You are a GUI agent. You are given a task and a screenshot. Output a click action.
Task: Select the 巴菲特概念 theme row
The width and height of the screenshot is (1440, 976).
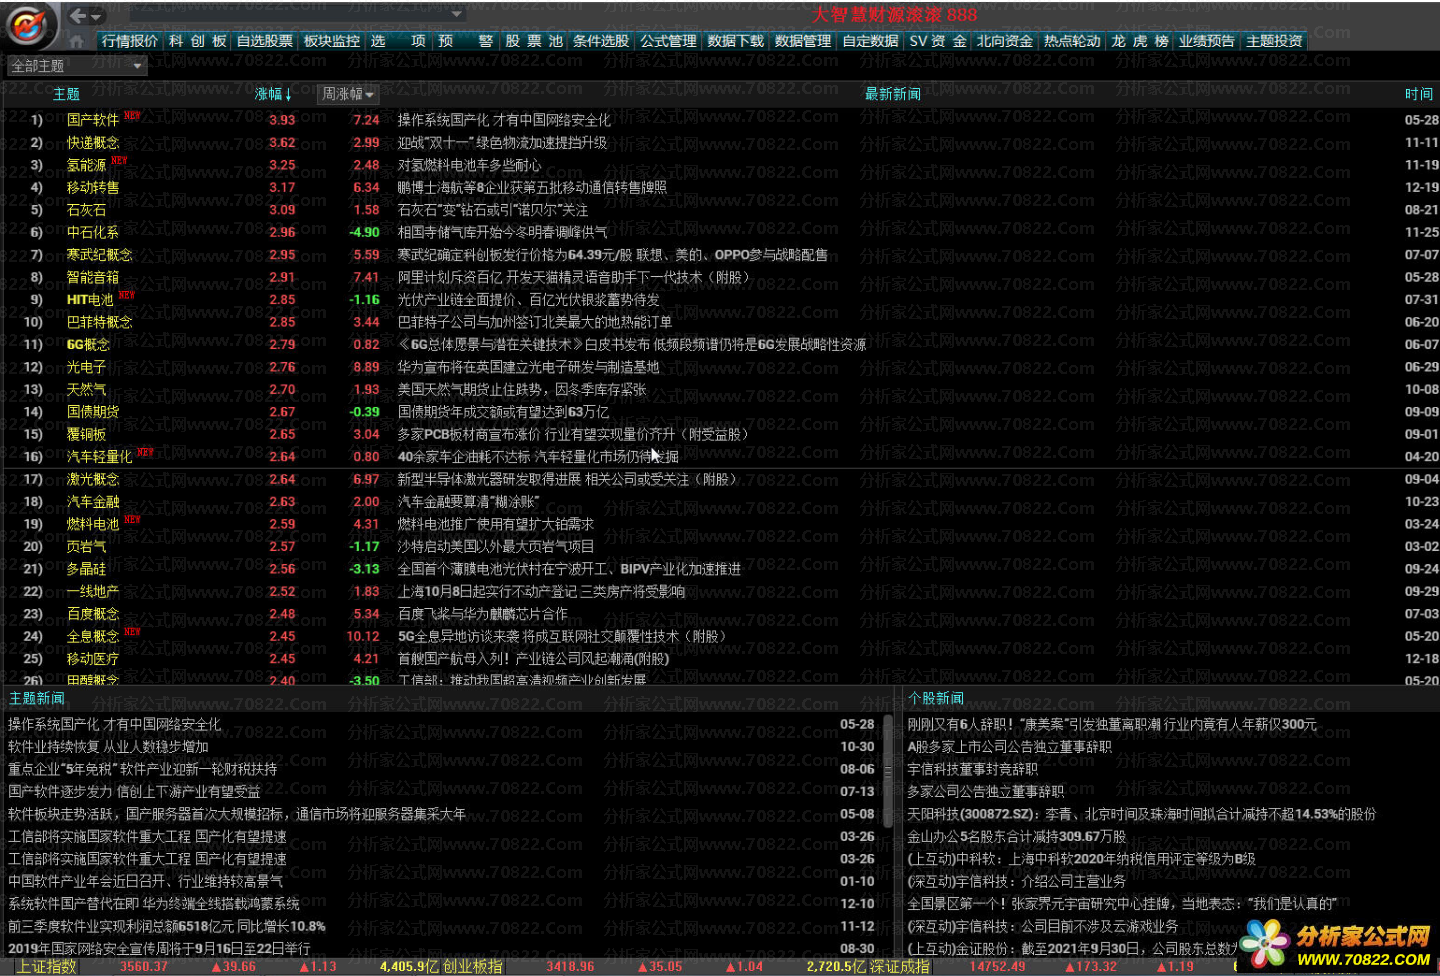pyautogui.click(x=720, y=322)
